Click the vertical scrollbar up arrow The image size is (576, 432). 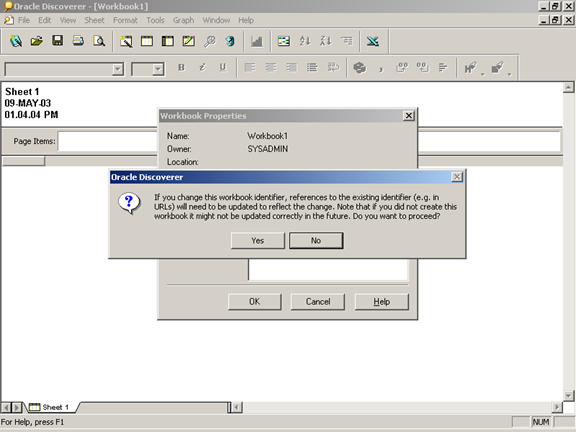tap(568, 87)
